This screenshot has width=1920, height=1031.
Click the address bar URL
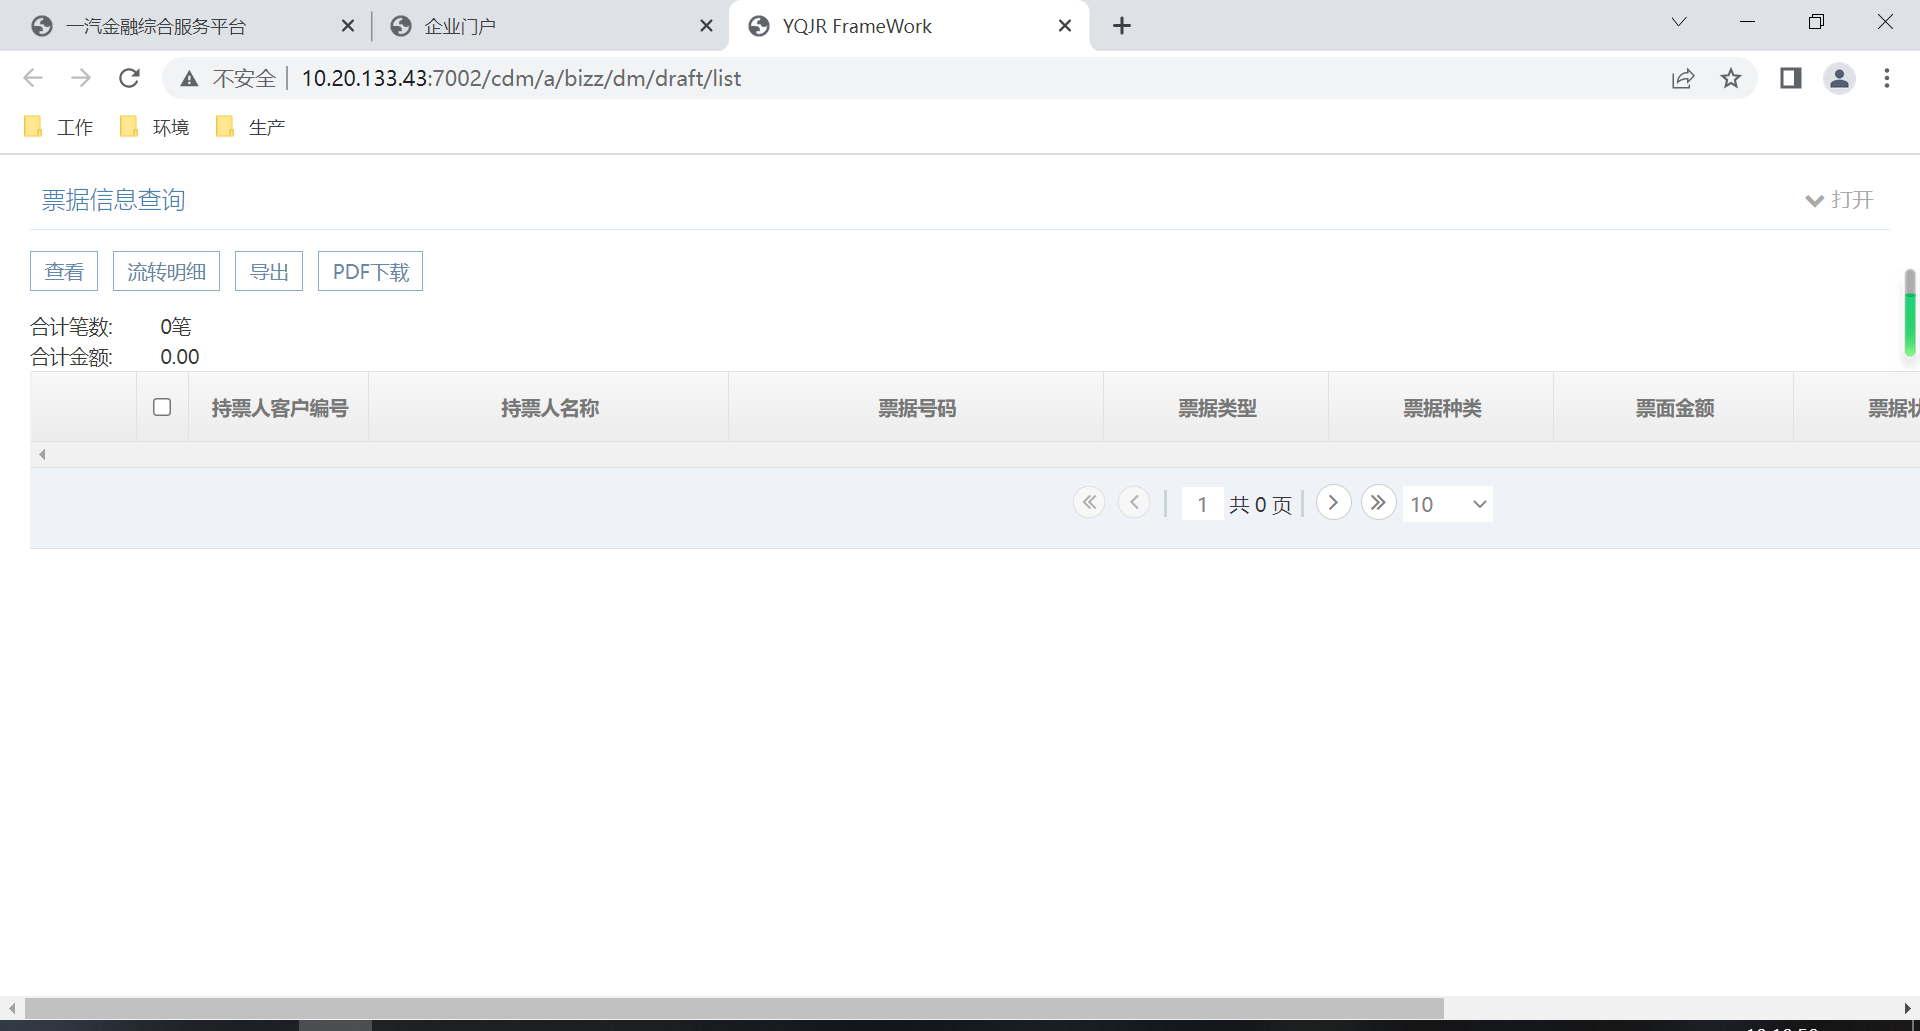point(521,78)
